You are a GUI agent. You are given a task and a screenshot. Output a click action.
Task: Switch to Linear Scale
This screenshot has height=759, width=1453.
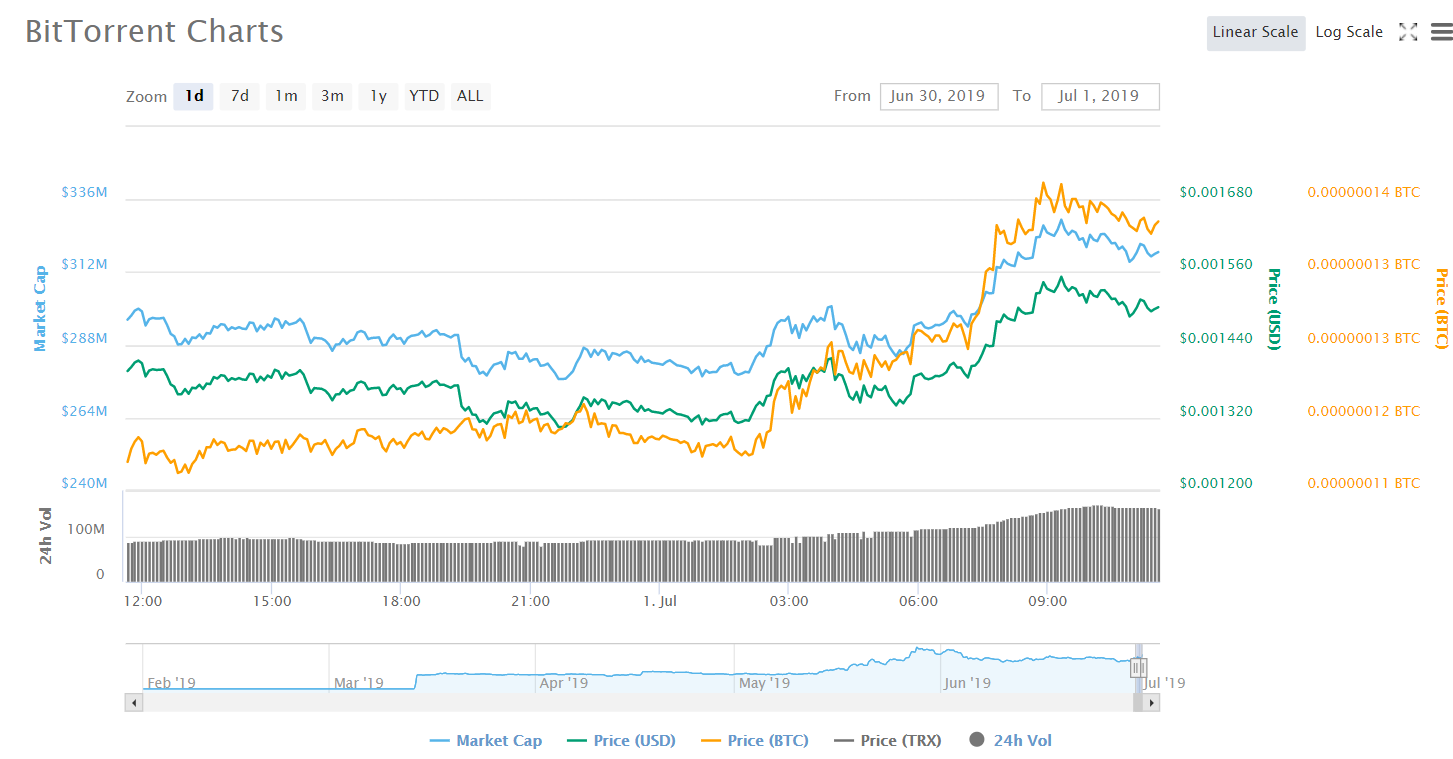pos(1255,32)
